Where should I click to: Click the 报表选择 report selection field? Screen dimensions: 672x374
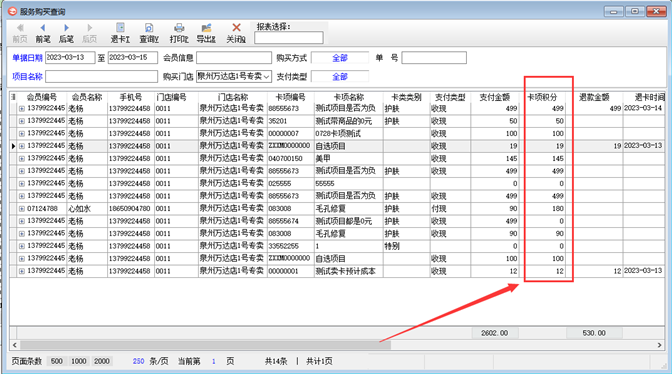point(288,38)
